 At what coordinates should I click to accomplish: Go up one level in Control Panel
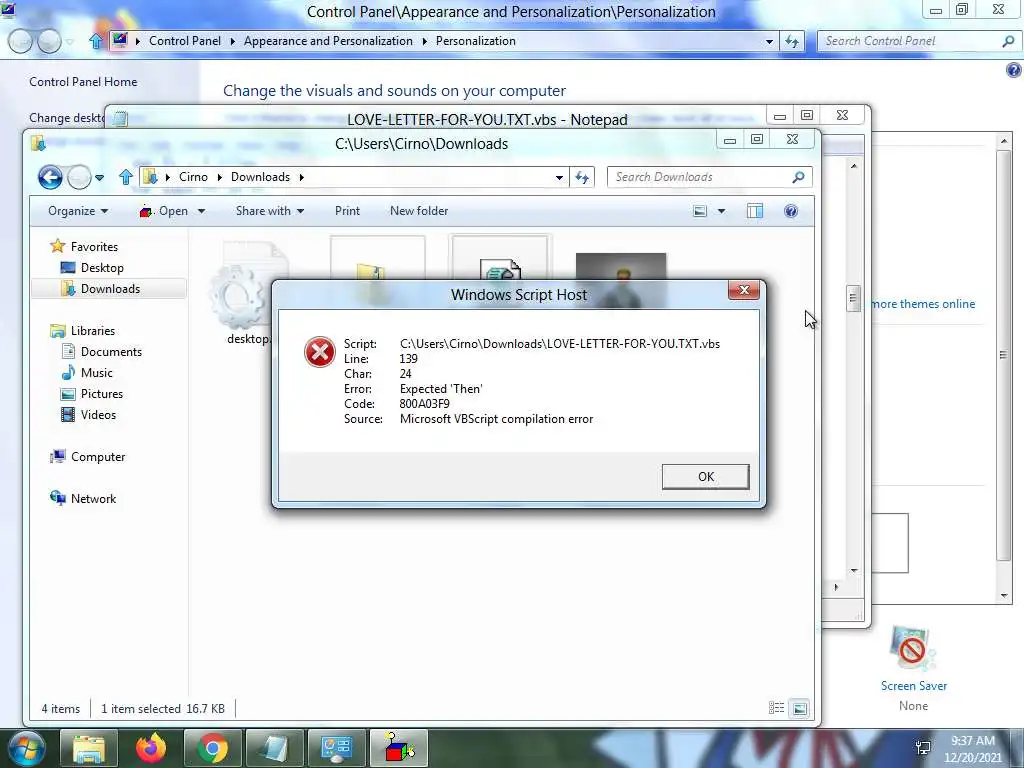[95, 41]
